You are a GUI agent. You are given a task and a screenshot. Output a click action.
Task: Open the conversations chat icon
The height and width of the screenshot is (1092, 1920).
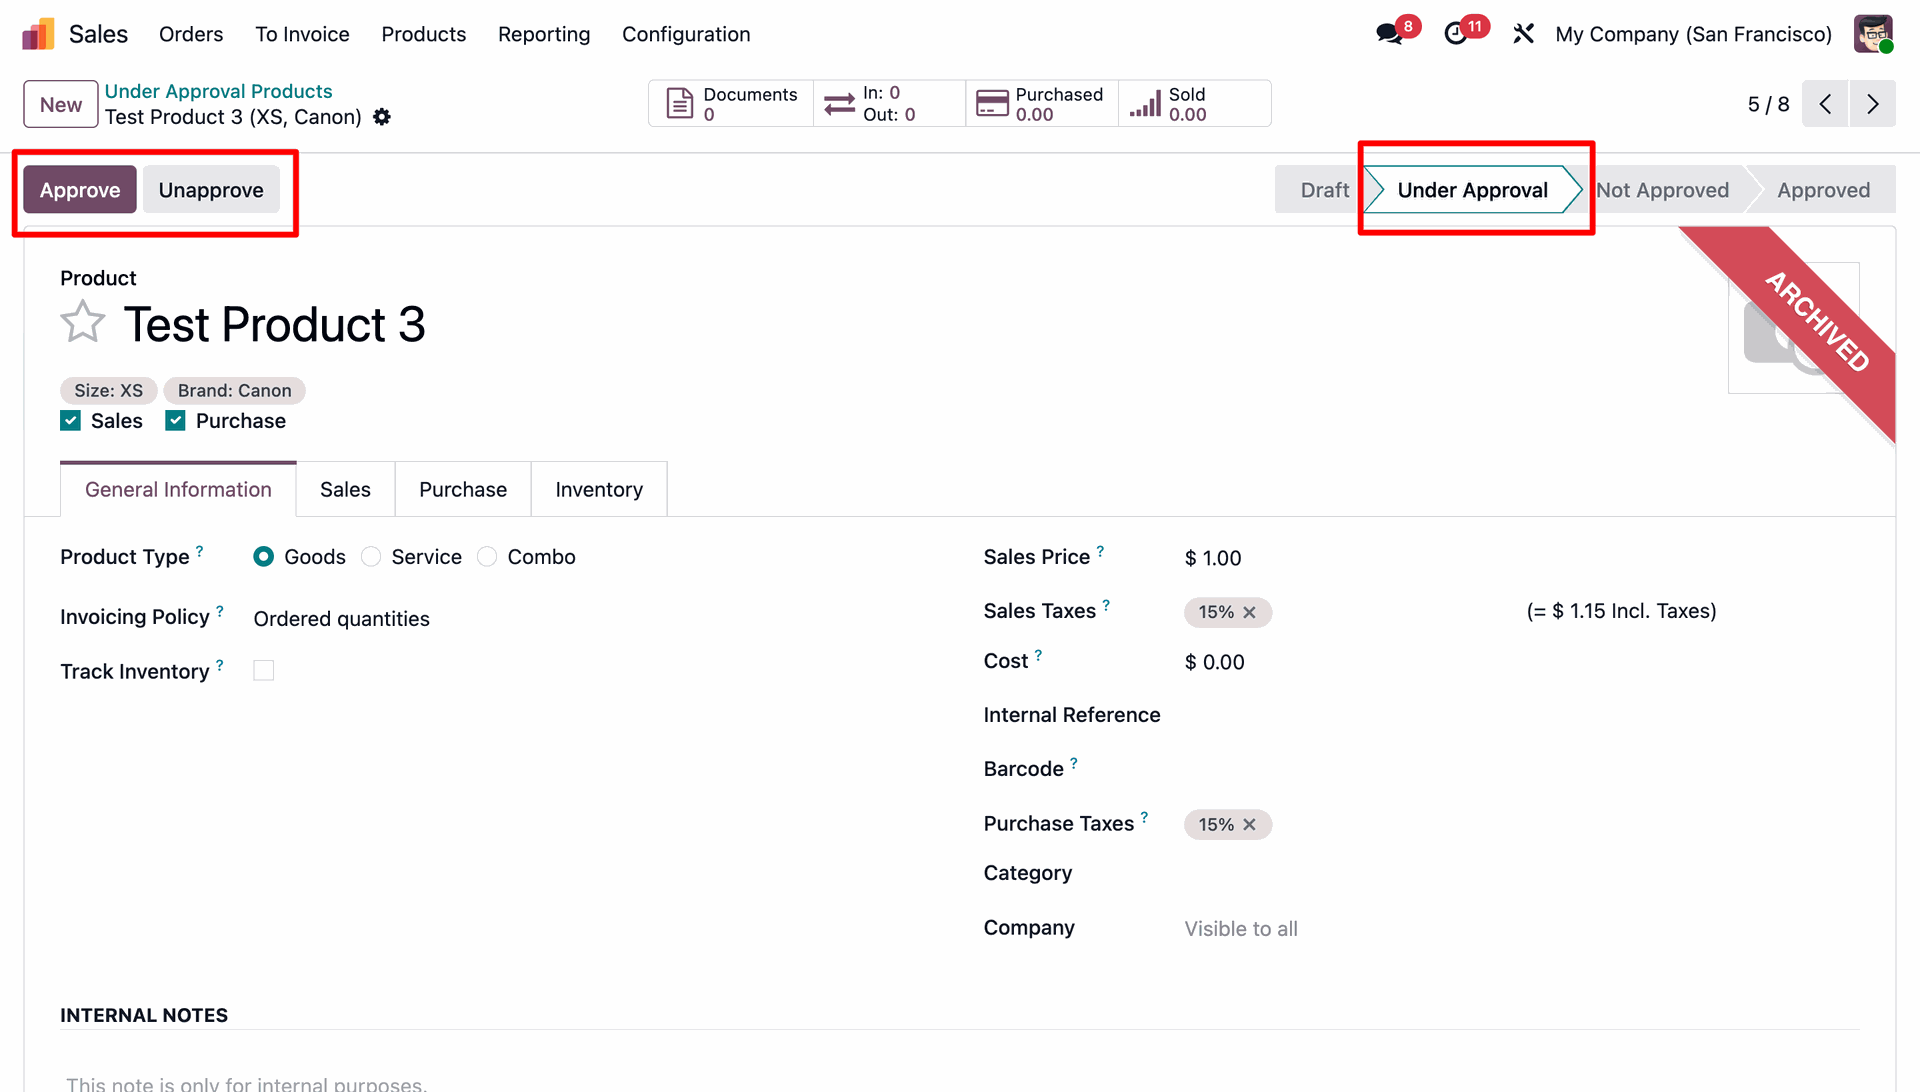(1388, 34)
